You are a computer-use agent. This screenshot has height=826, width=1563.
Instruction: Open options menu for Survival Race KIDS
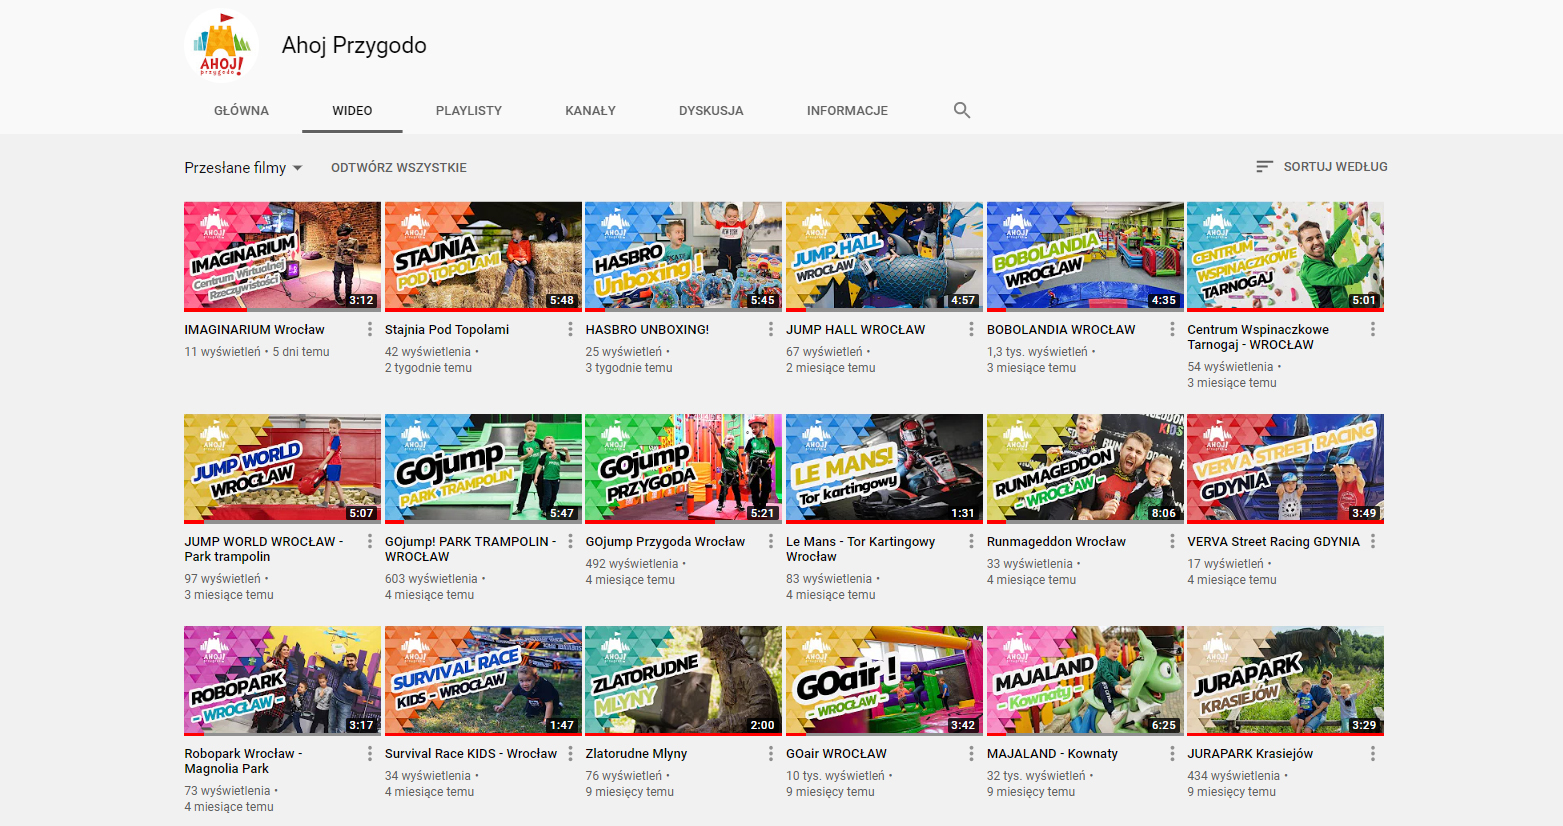(570, 753)
